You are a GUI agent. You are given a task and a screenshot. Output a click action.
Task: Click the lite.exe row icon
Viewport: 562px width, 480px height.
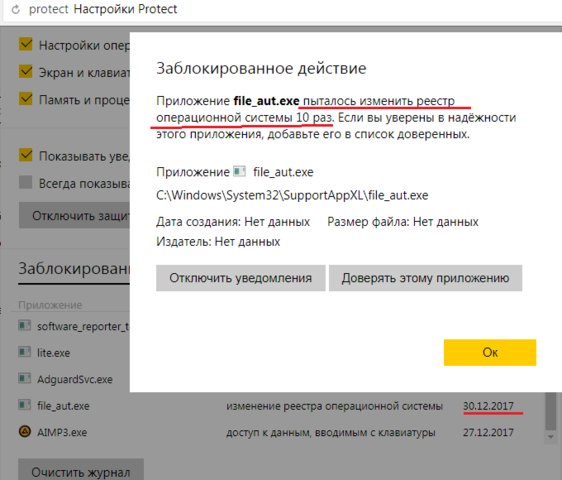pyautogui.click(x=24, y=352)
